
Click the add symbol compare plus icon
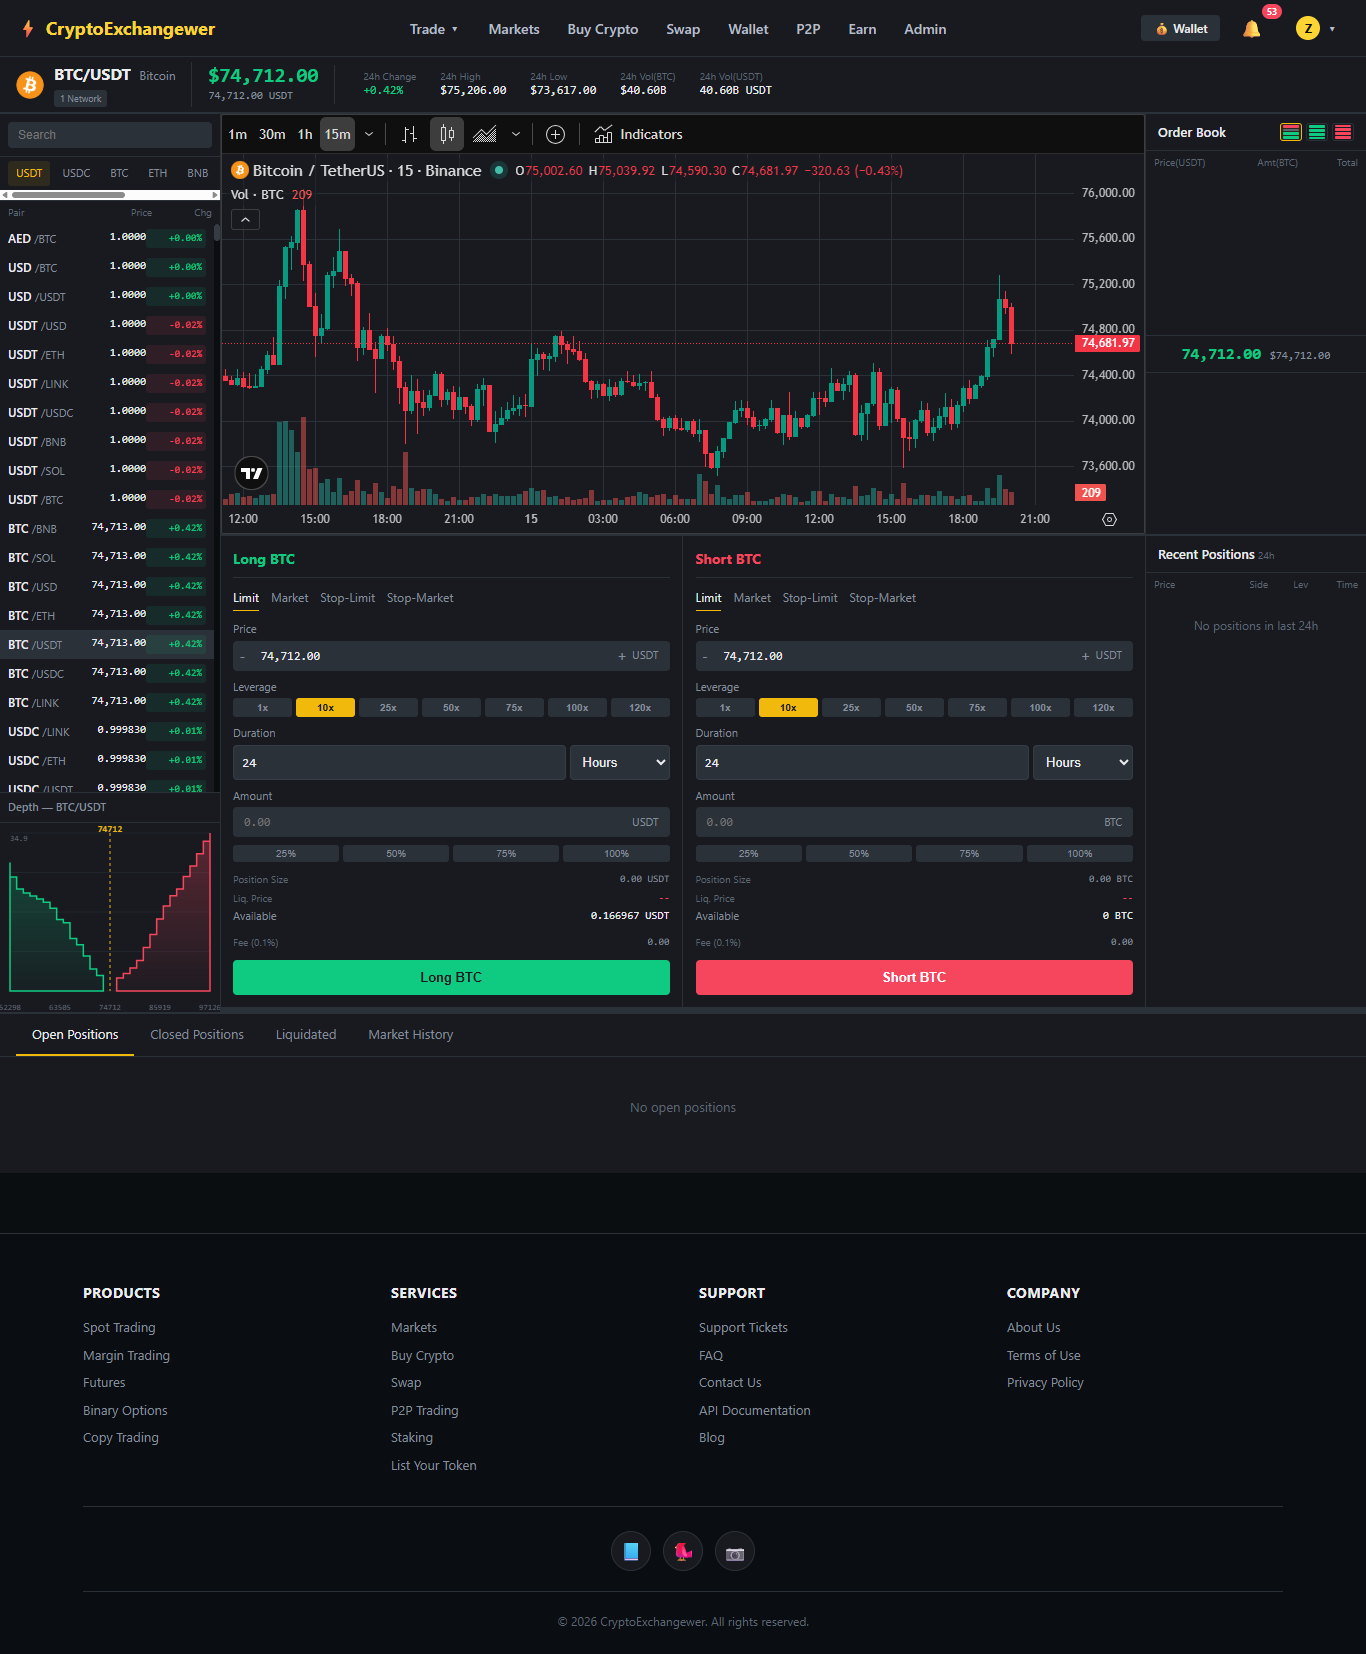tap(555, 134)
